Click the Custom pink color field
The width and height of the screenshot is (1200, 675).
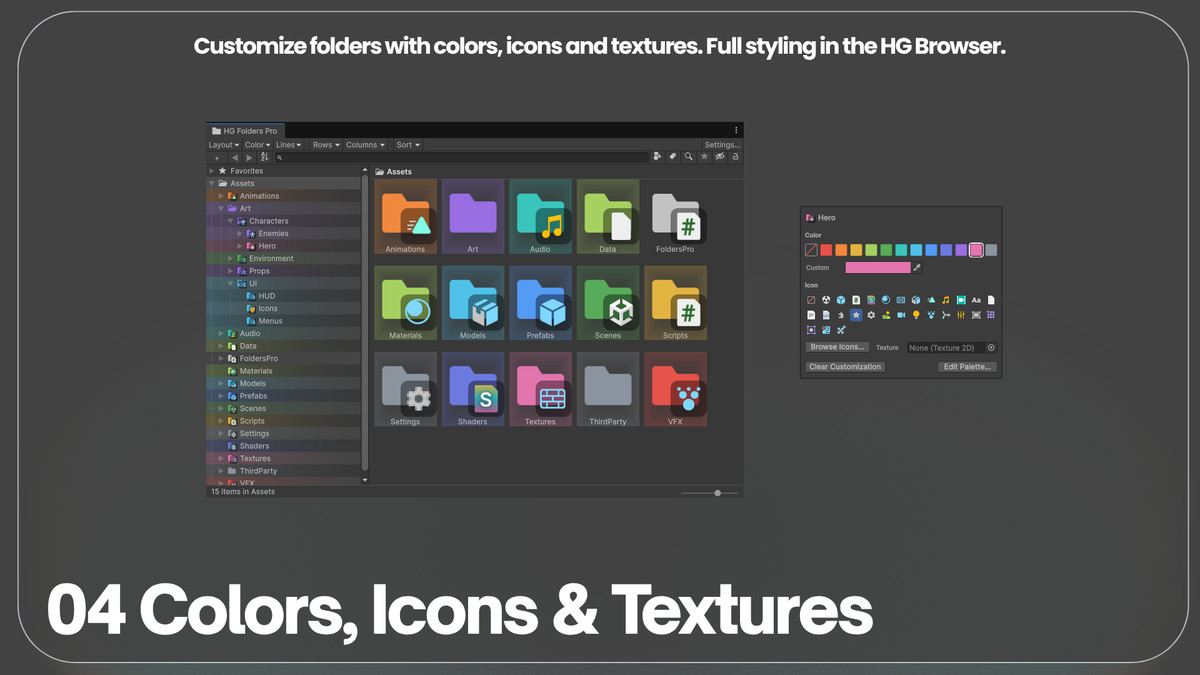pyautogui.click(x=878, y=268)
